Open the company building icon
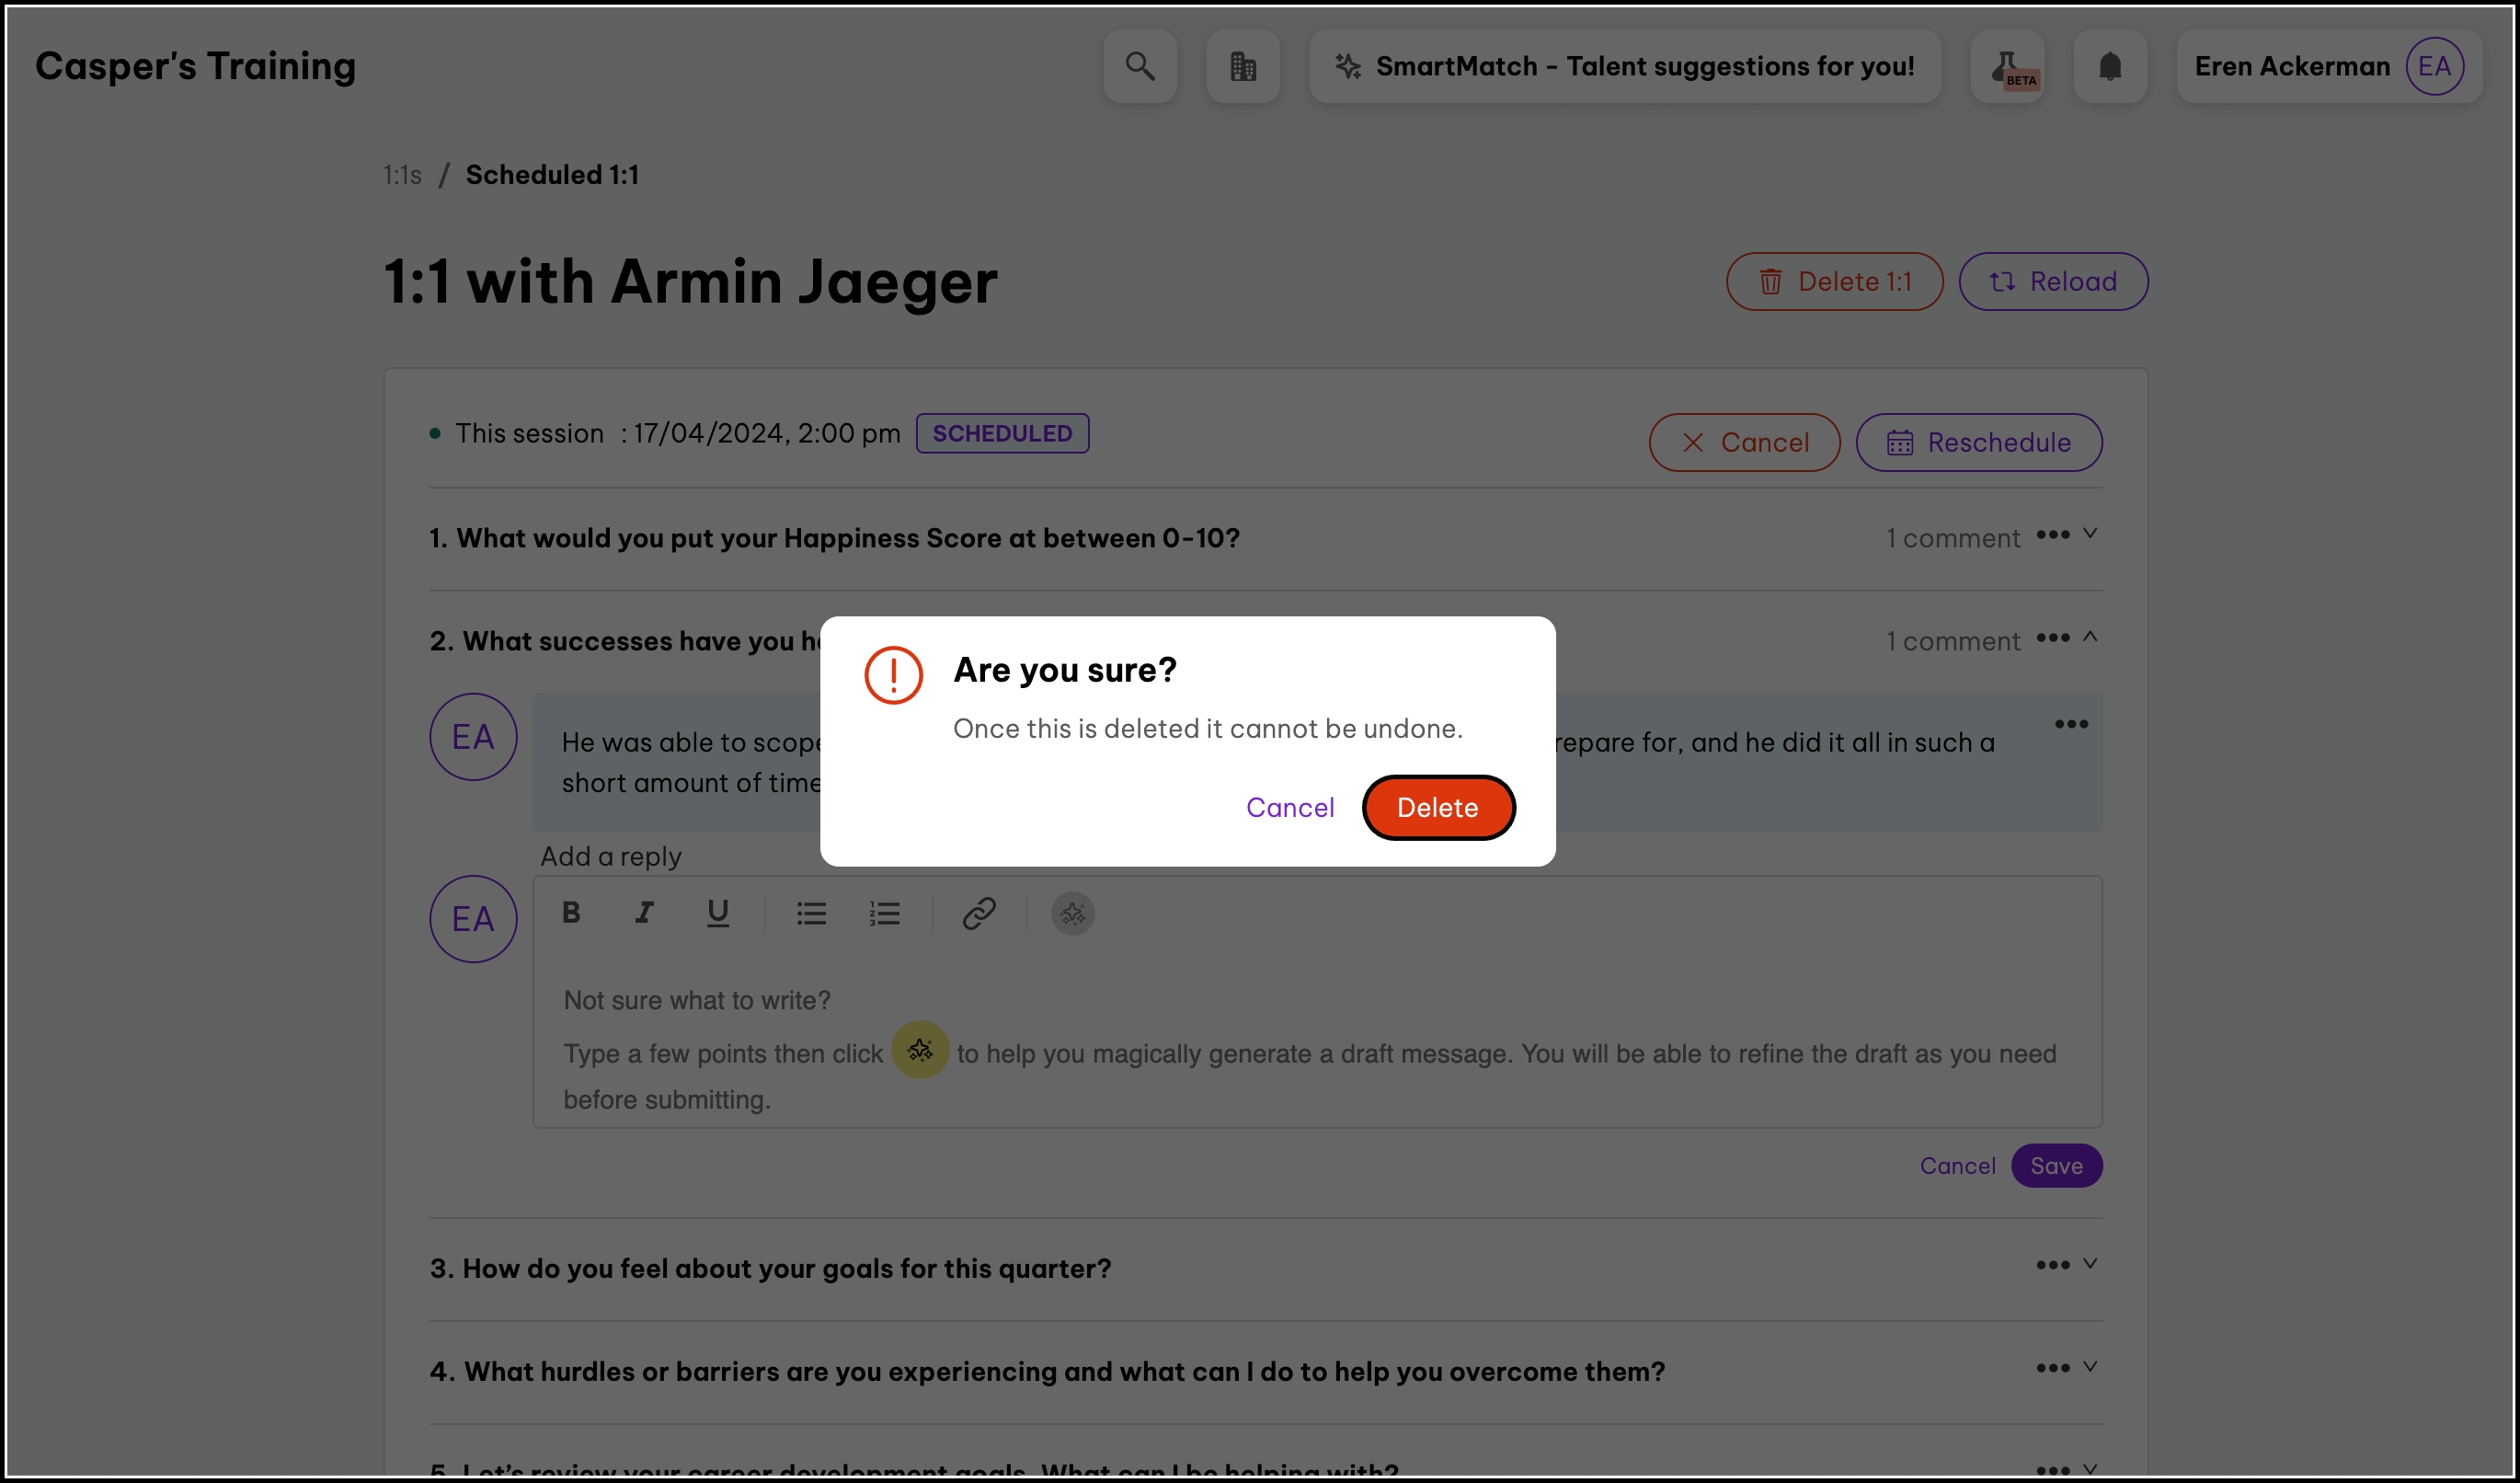The height and width of the screenshot is (1483, 2520). [x=1243, y=66]
